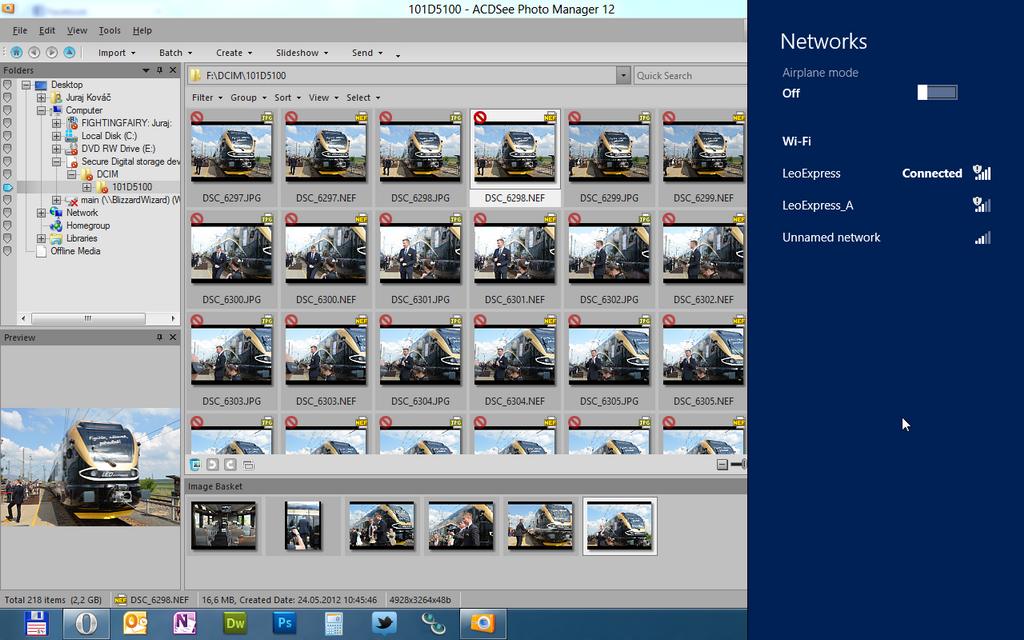This screenshot has width=1024, height=640.
Task: Close the Preview panel
Action: pyautogui.click(x=173, y=337)
